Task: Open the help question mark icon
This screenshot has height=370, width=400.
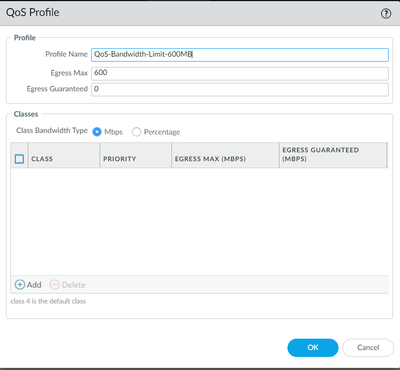Action: (x=386, y=14)
